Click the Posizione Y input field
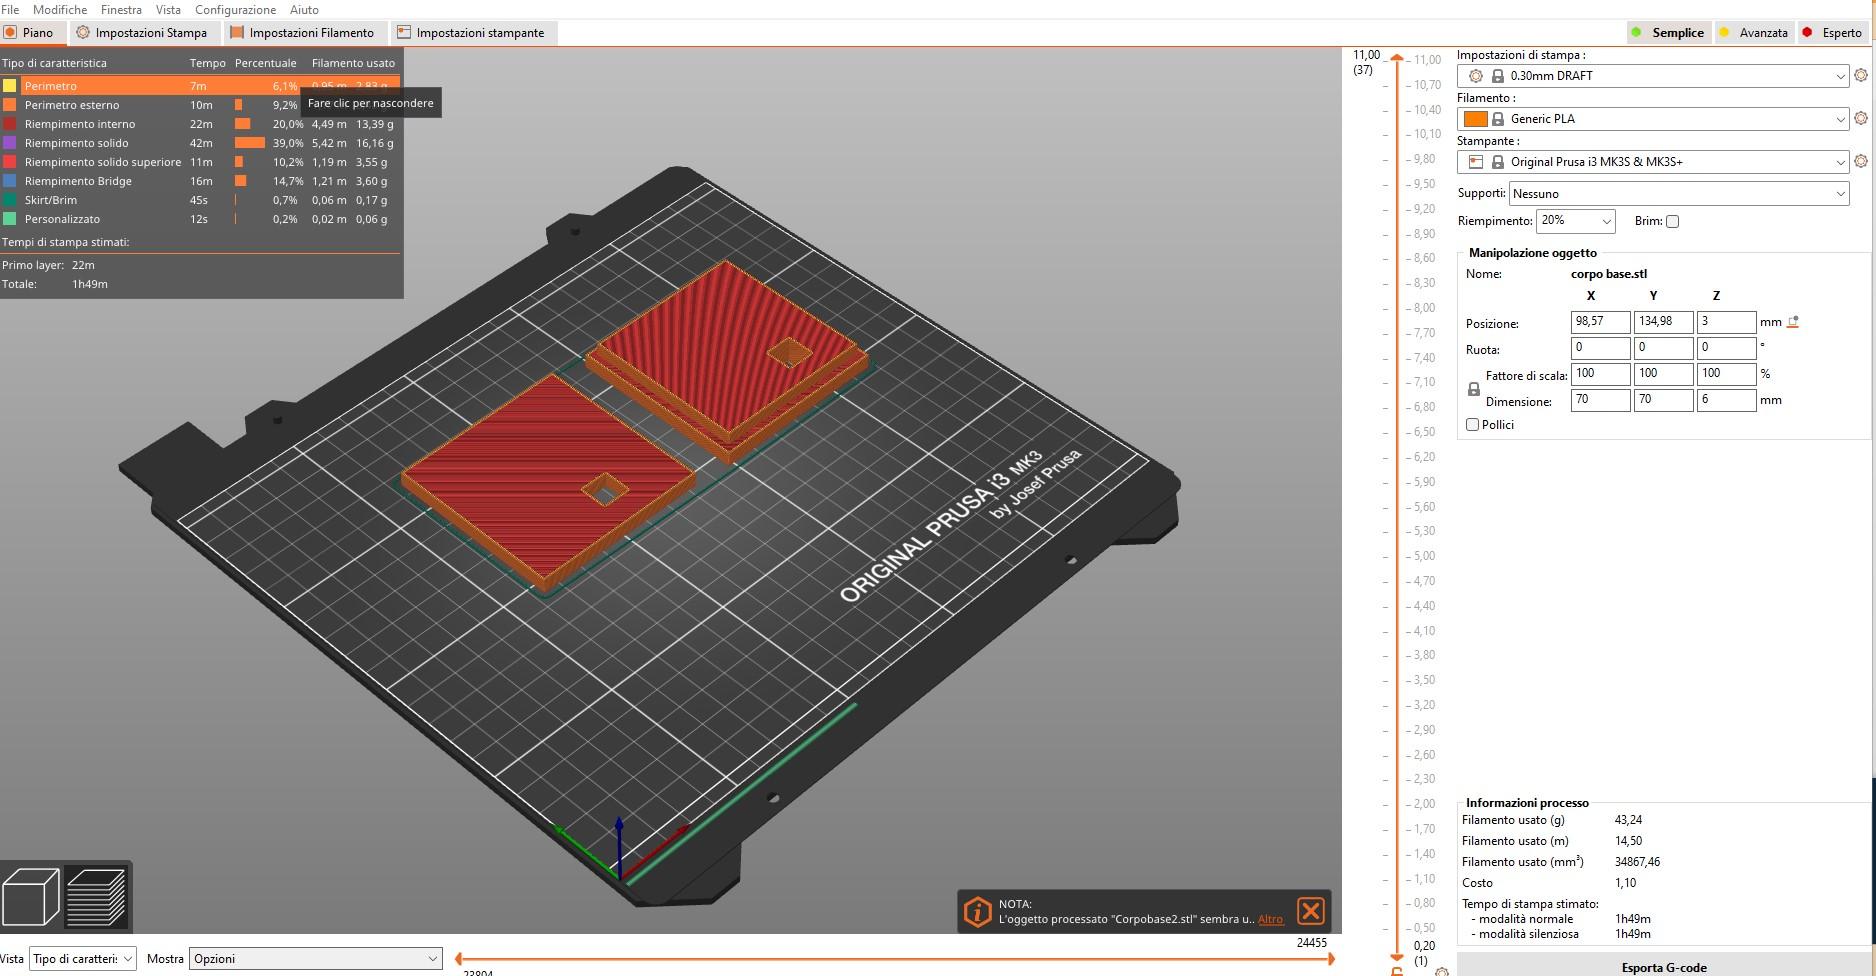This screenshot has height=976, width=1876. (1663, 322)
